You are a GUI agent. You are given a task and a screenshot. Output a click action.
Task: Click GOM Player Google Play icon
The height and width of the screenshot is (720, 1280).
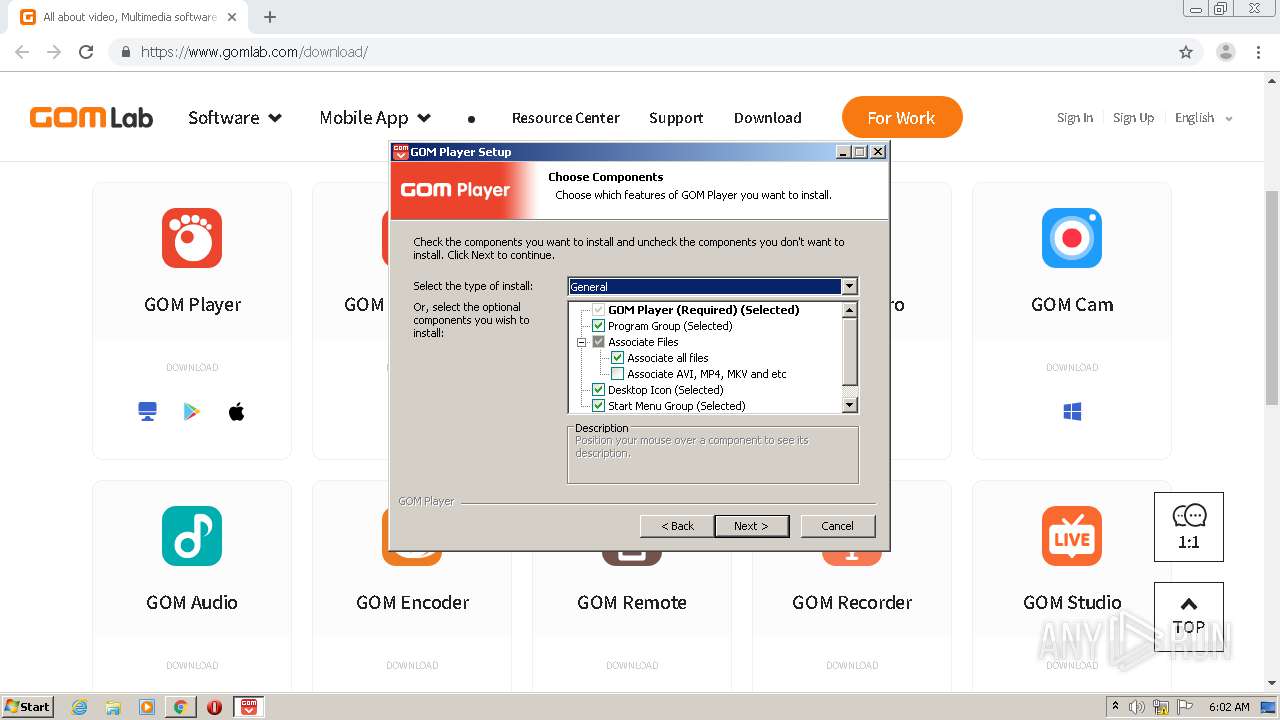[x=192, y=412]
